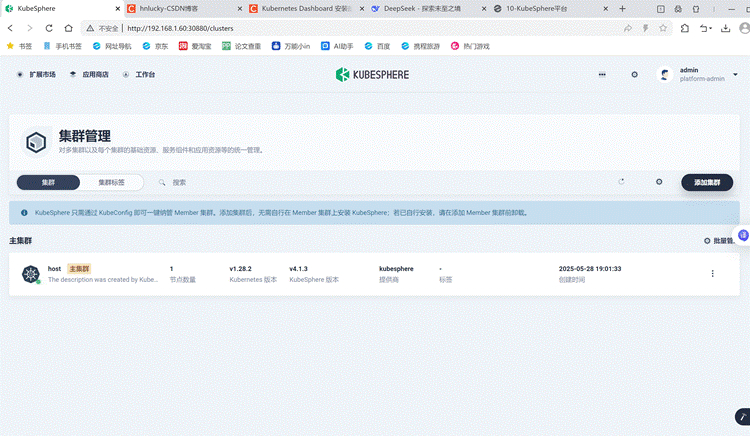The image size is (750, 436).
Task: Open the 百度 bookmark
Action: pyautogui.click(x=377, y=46)
